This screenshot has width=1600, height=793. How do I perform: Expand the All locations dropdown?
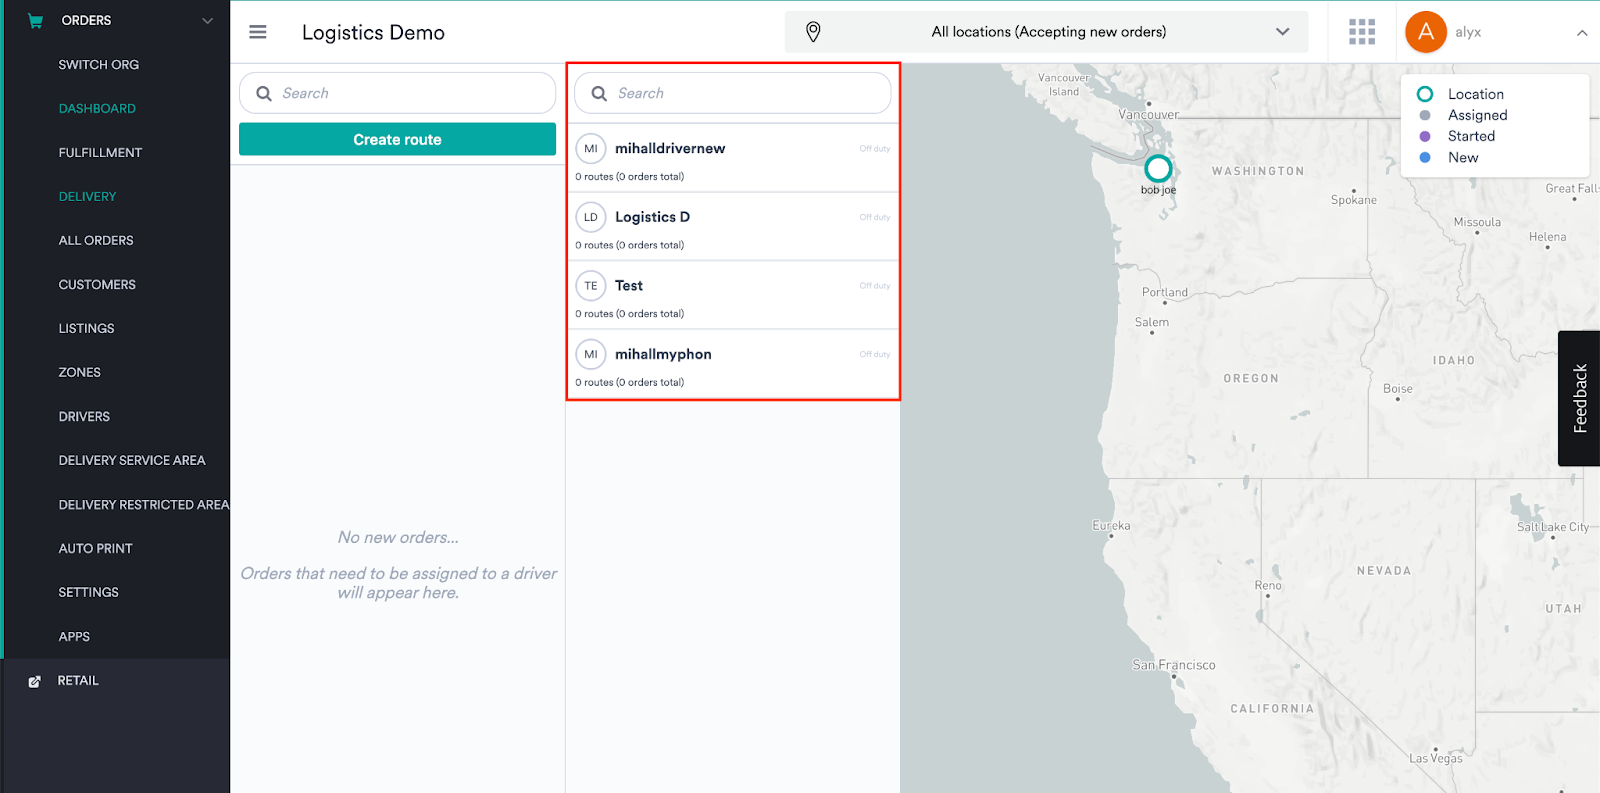point(1282,32)
